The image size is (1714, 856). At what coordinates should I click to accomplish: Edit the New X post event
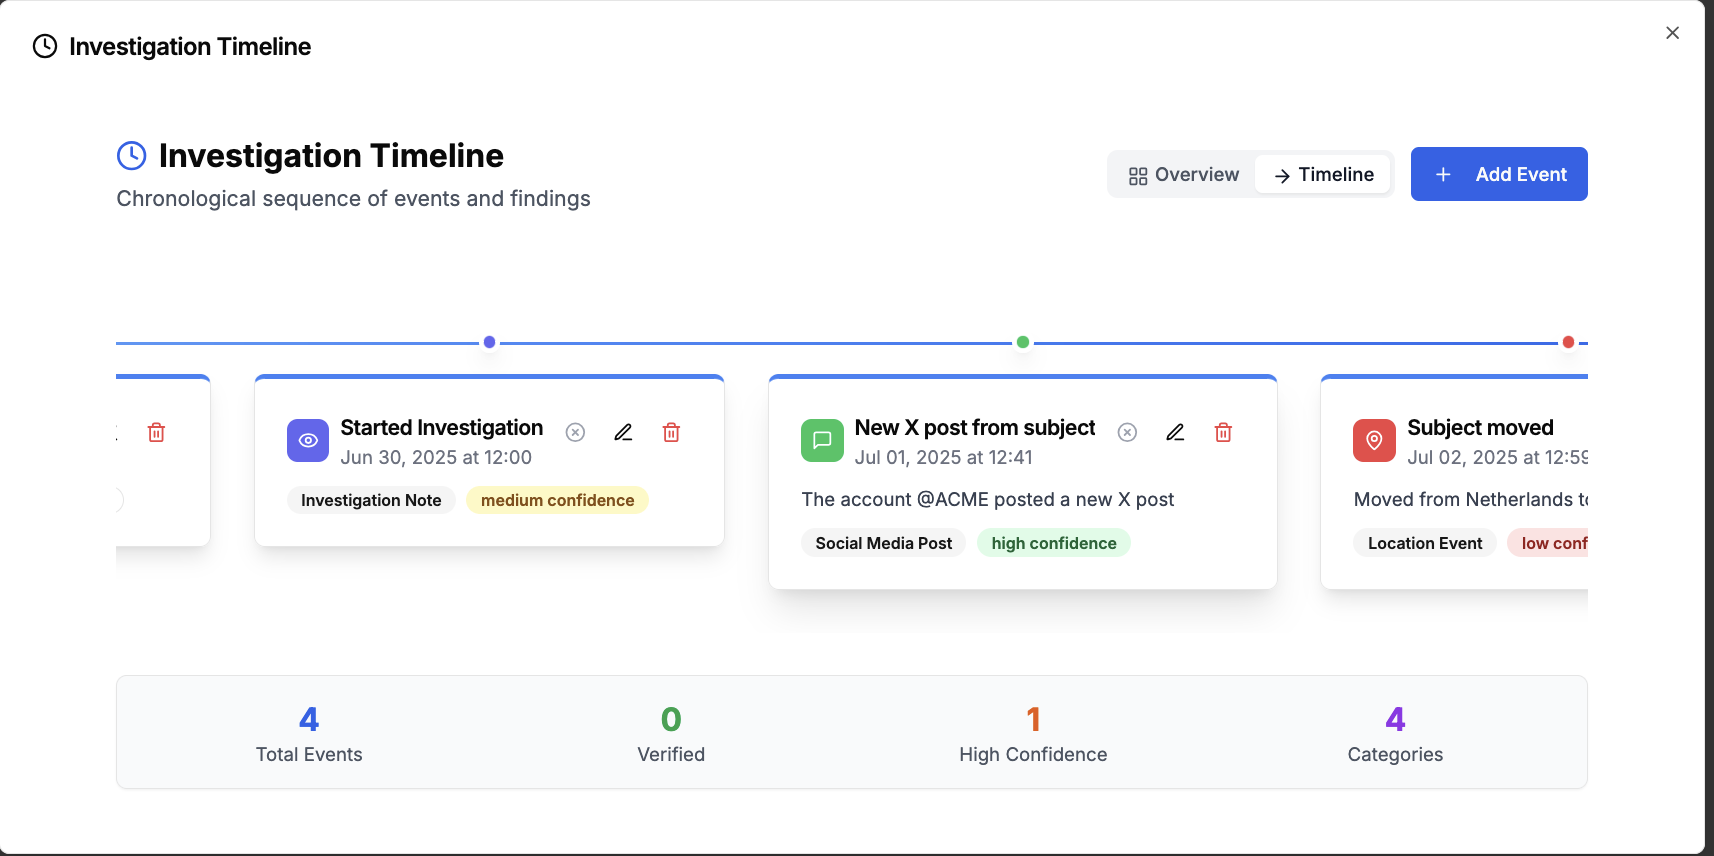(1175, 432)
